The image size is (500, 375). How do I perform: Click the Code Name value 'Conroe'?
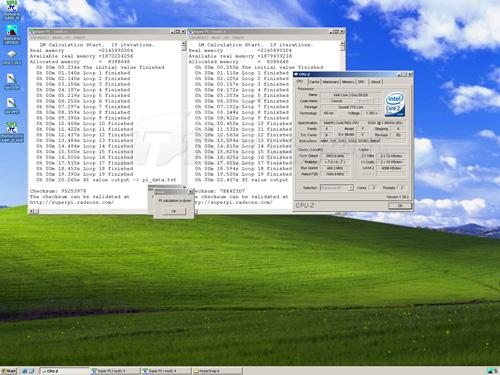pos(337,101)
